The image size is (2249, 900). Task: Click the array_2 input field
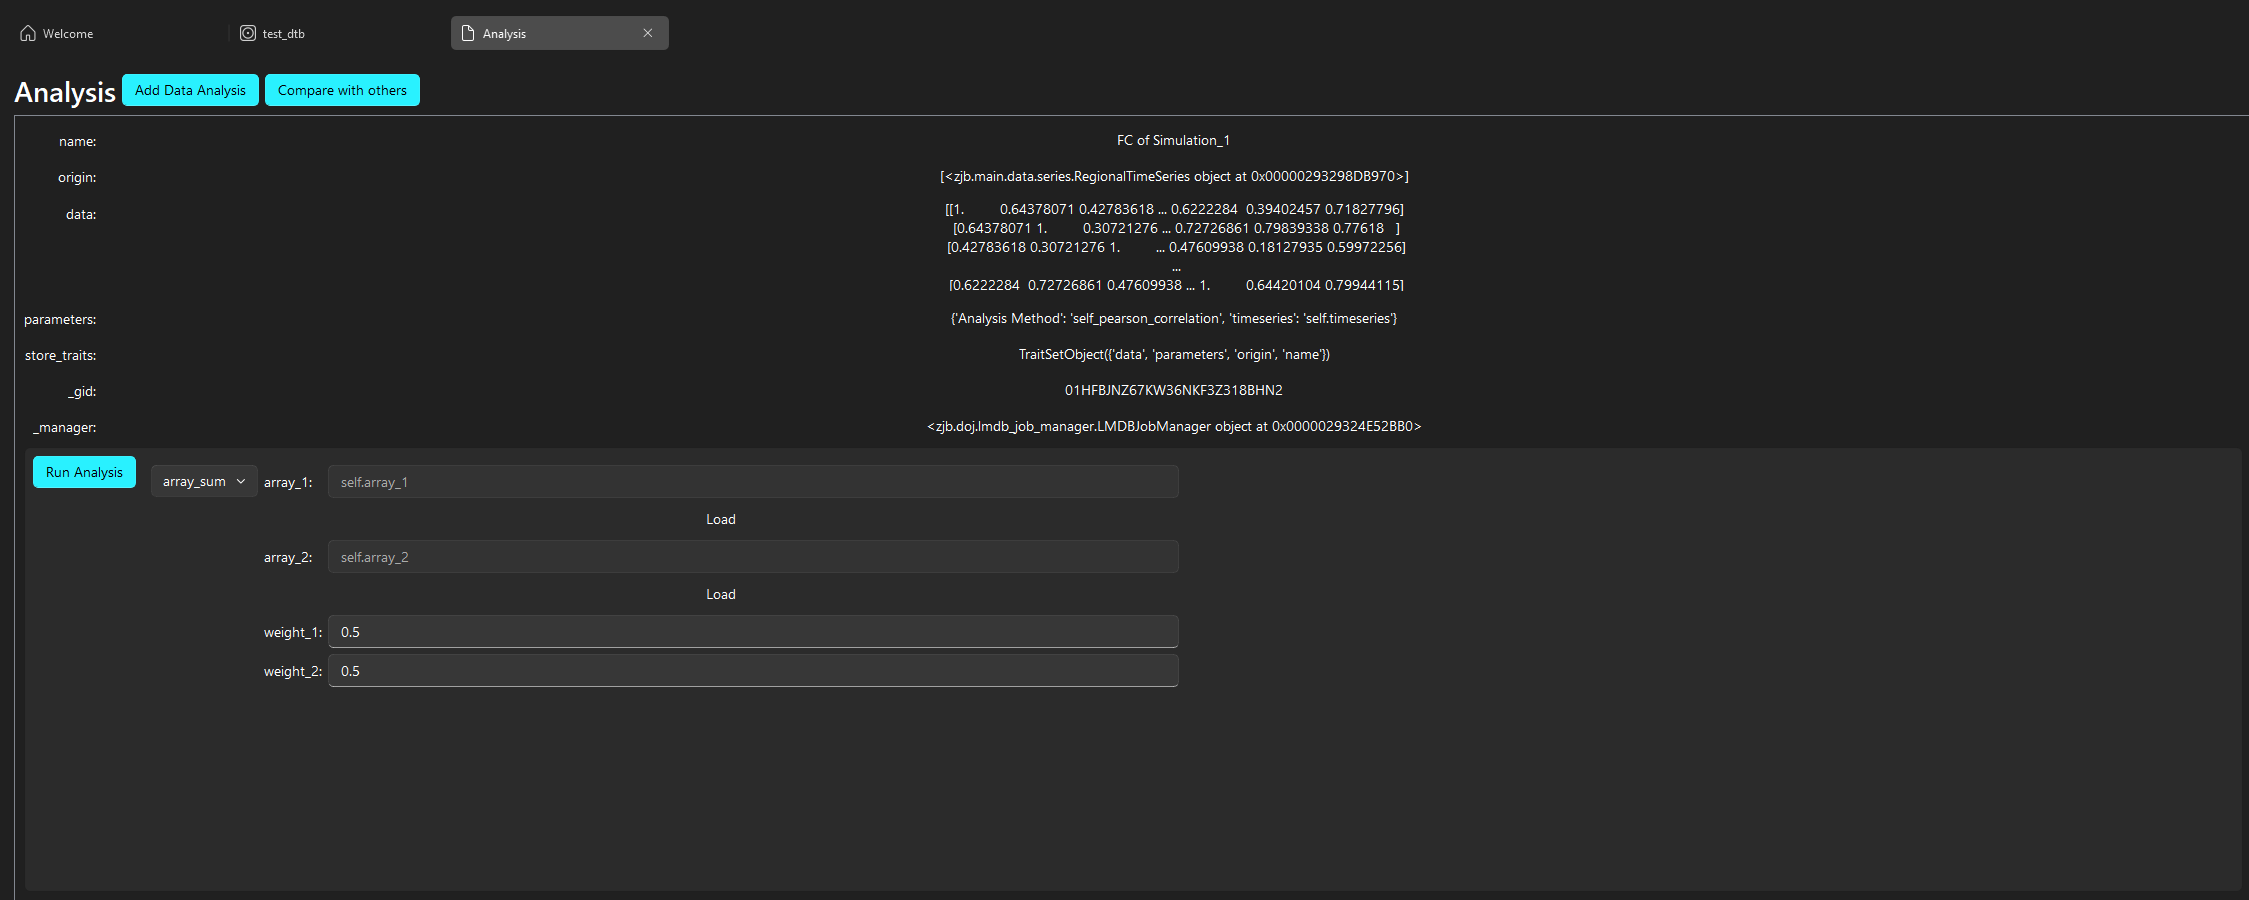point(753,557)
